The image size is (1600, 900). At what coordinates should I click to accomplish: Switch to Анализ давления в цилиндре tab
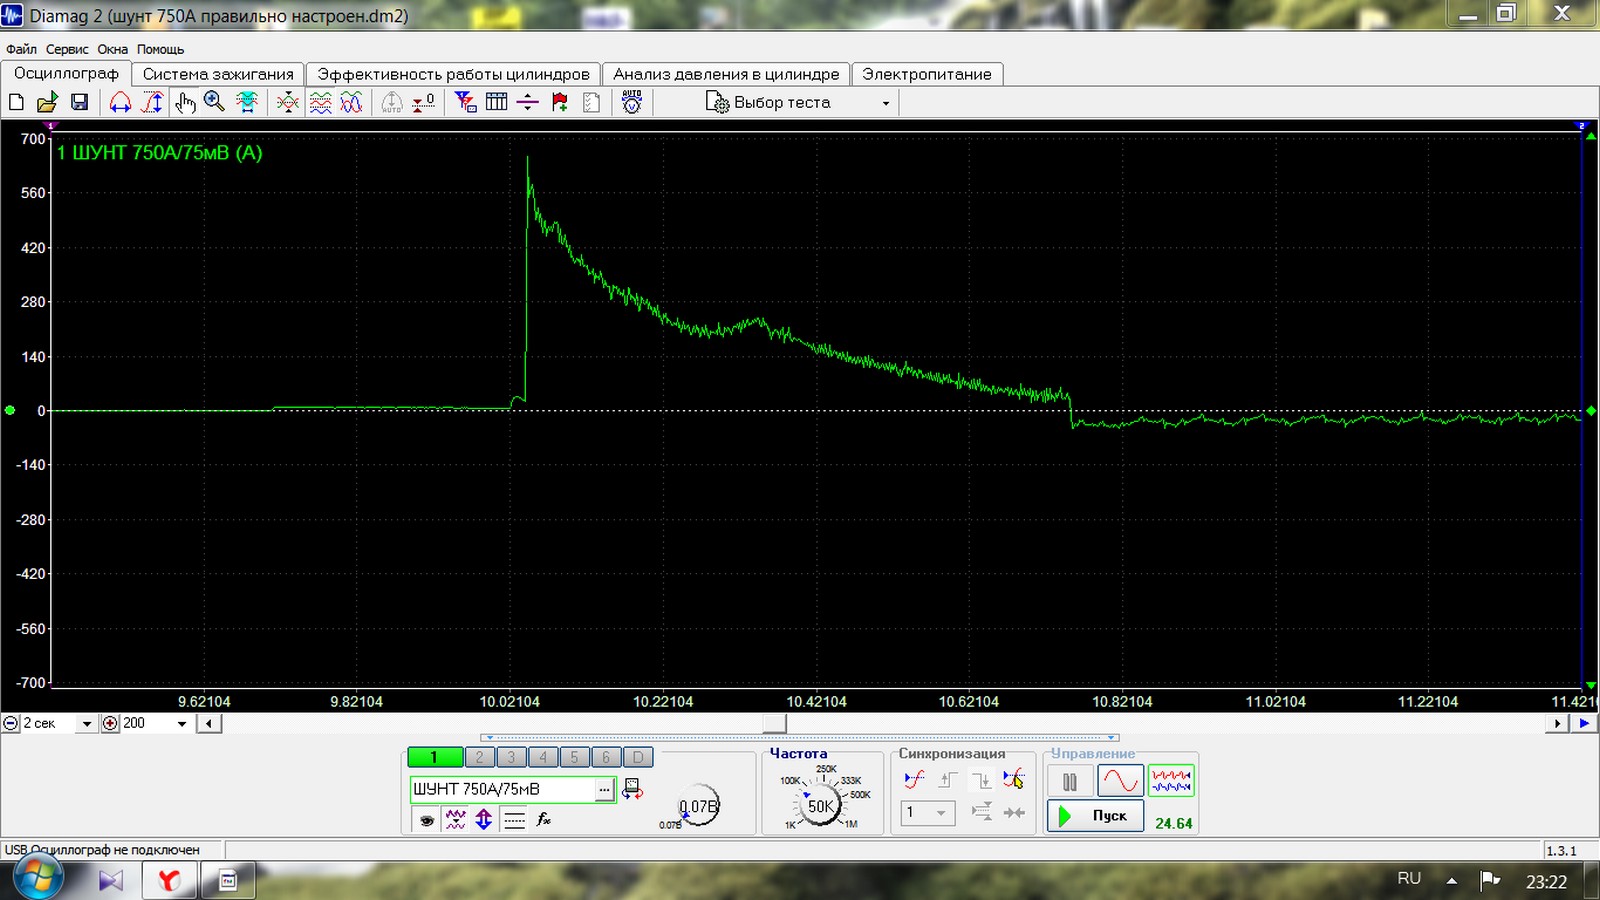pos(726,74)
